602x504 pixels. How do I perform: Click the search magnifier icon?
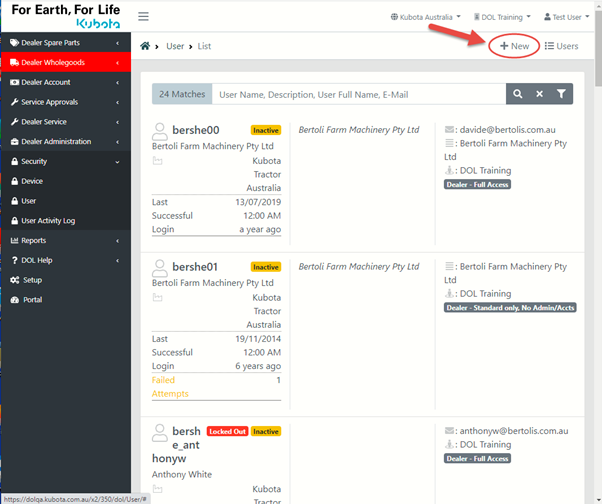[518, 94]
